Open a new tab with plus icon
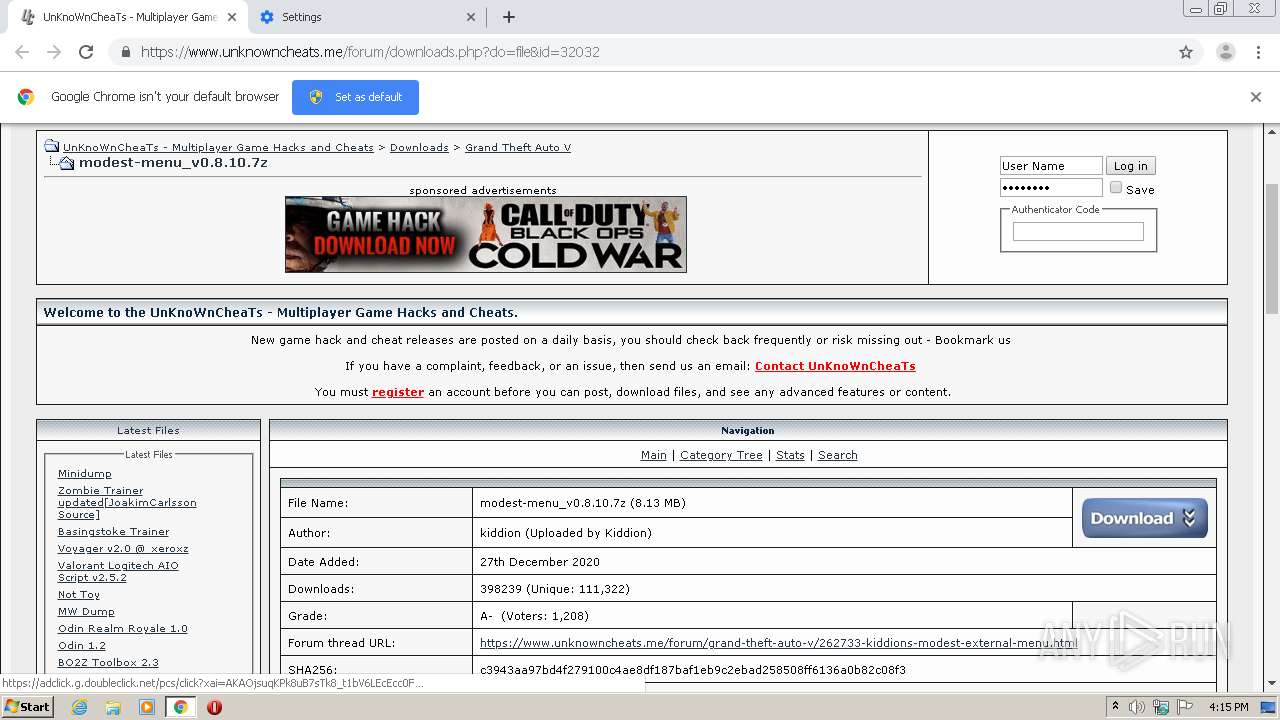Image resolution: width=1280 pixels, height=720 pixels. (x=509, y=17)
